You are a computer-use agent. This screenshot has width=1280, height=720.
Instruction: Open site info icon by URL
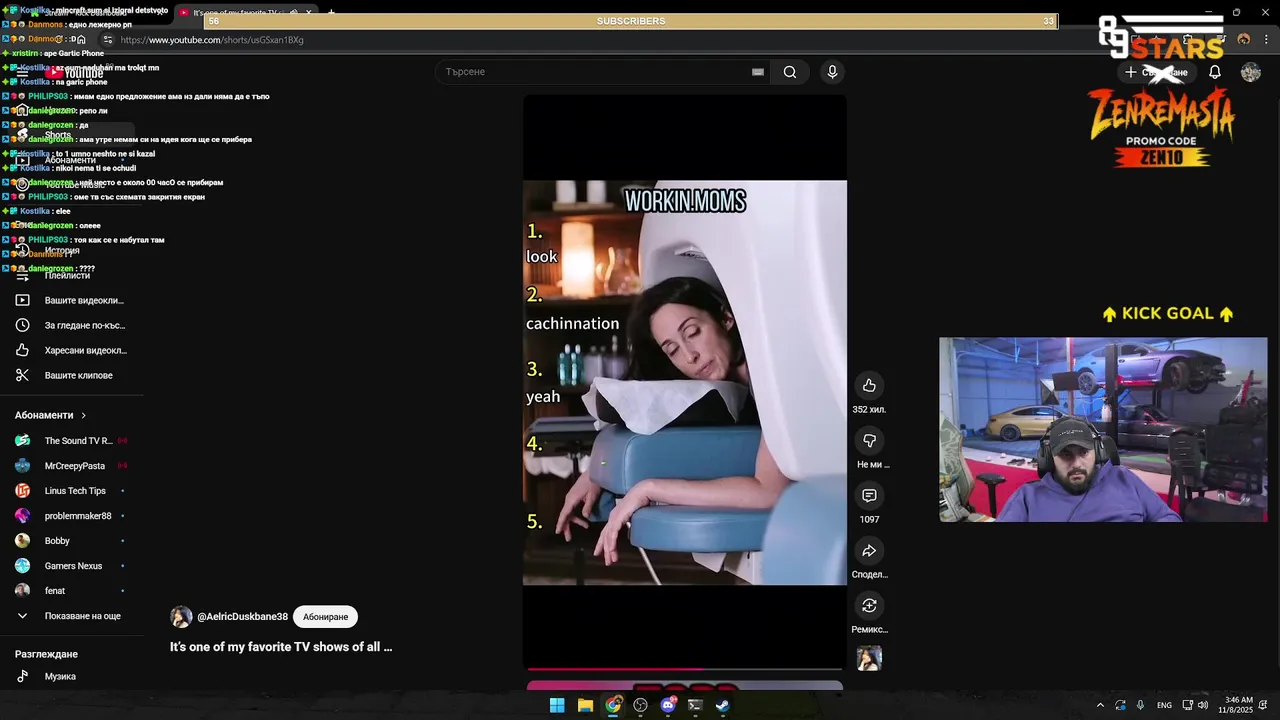107,40
